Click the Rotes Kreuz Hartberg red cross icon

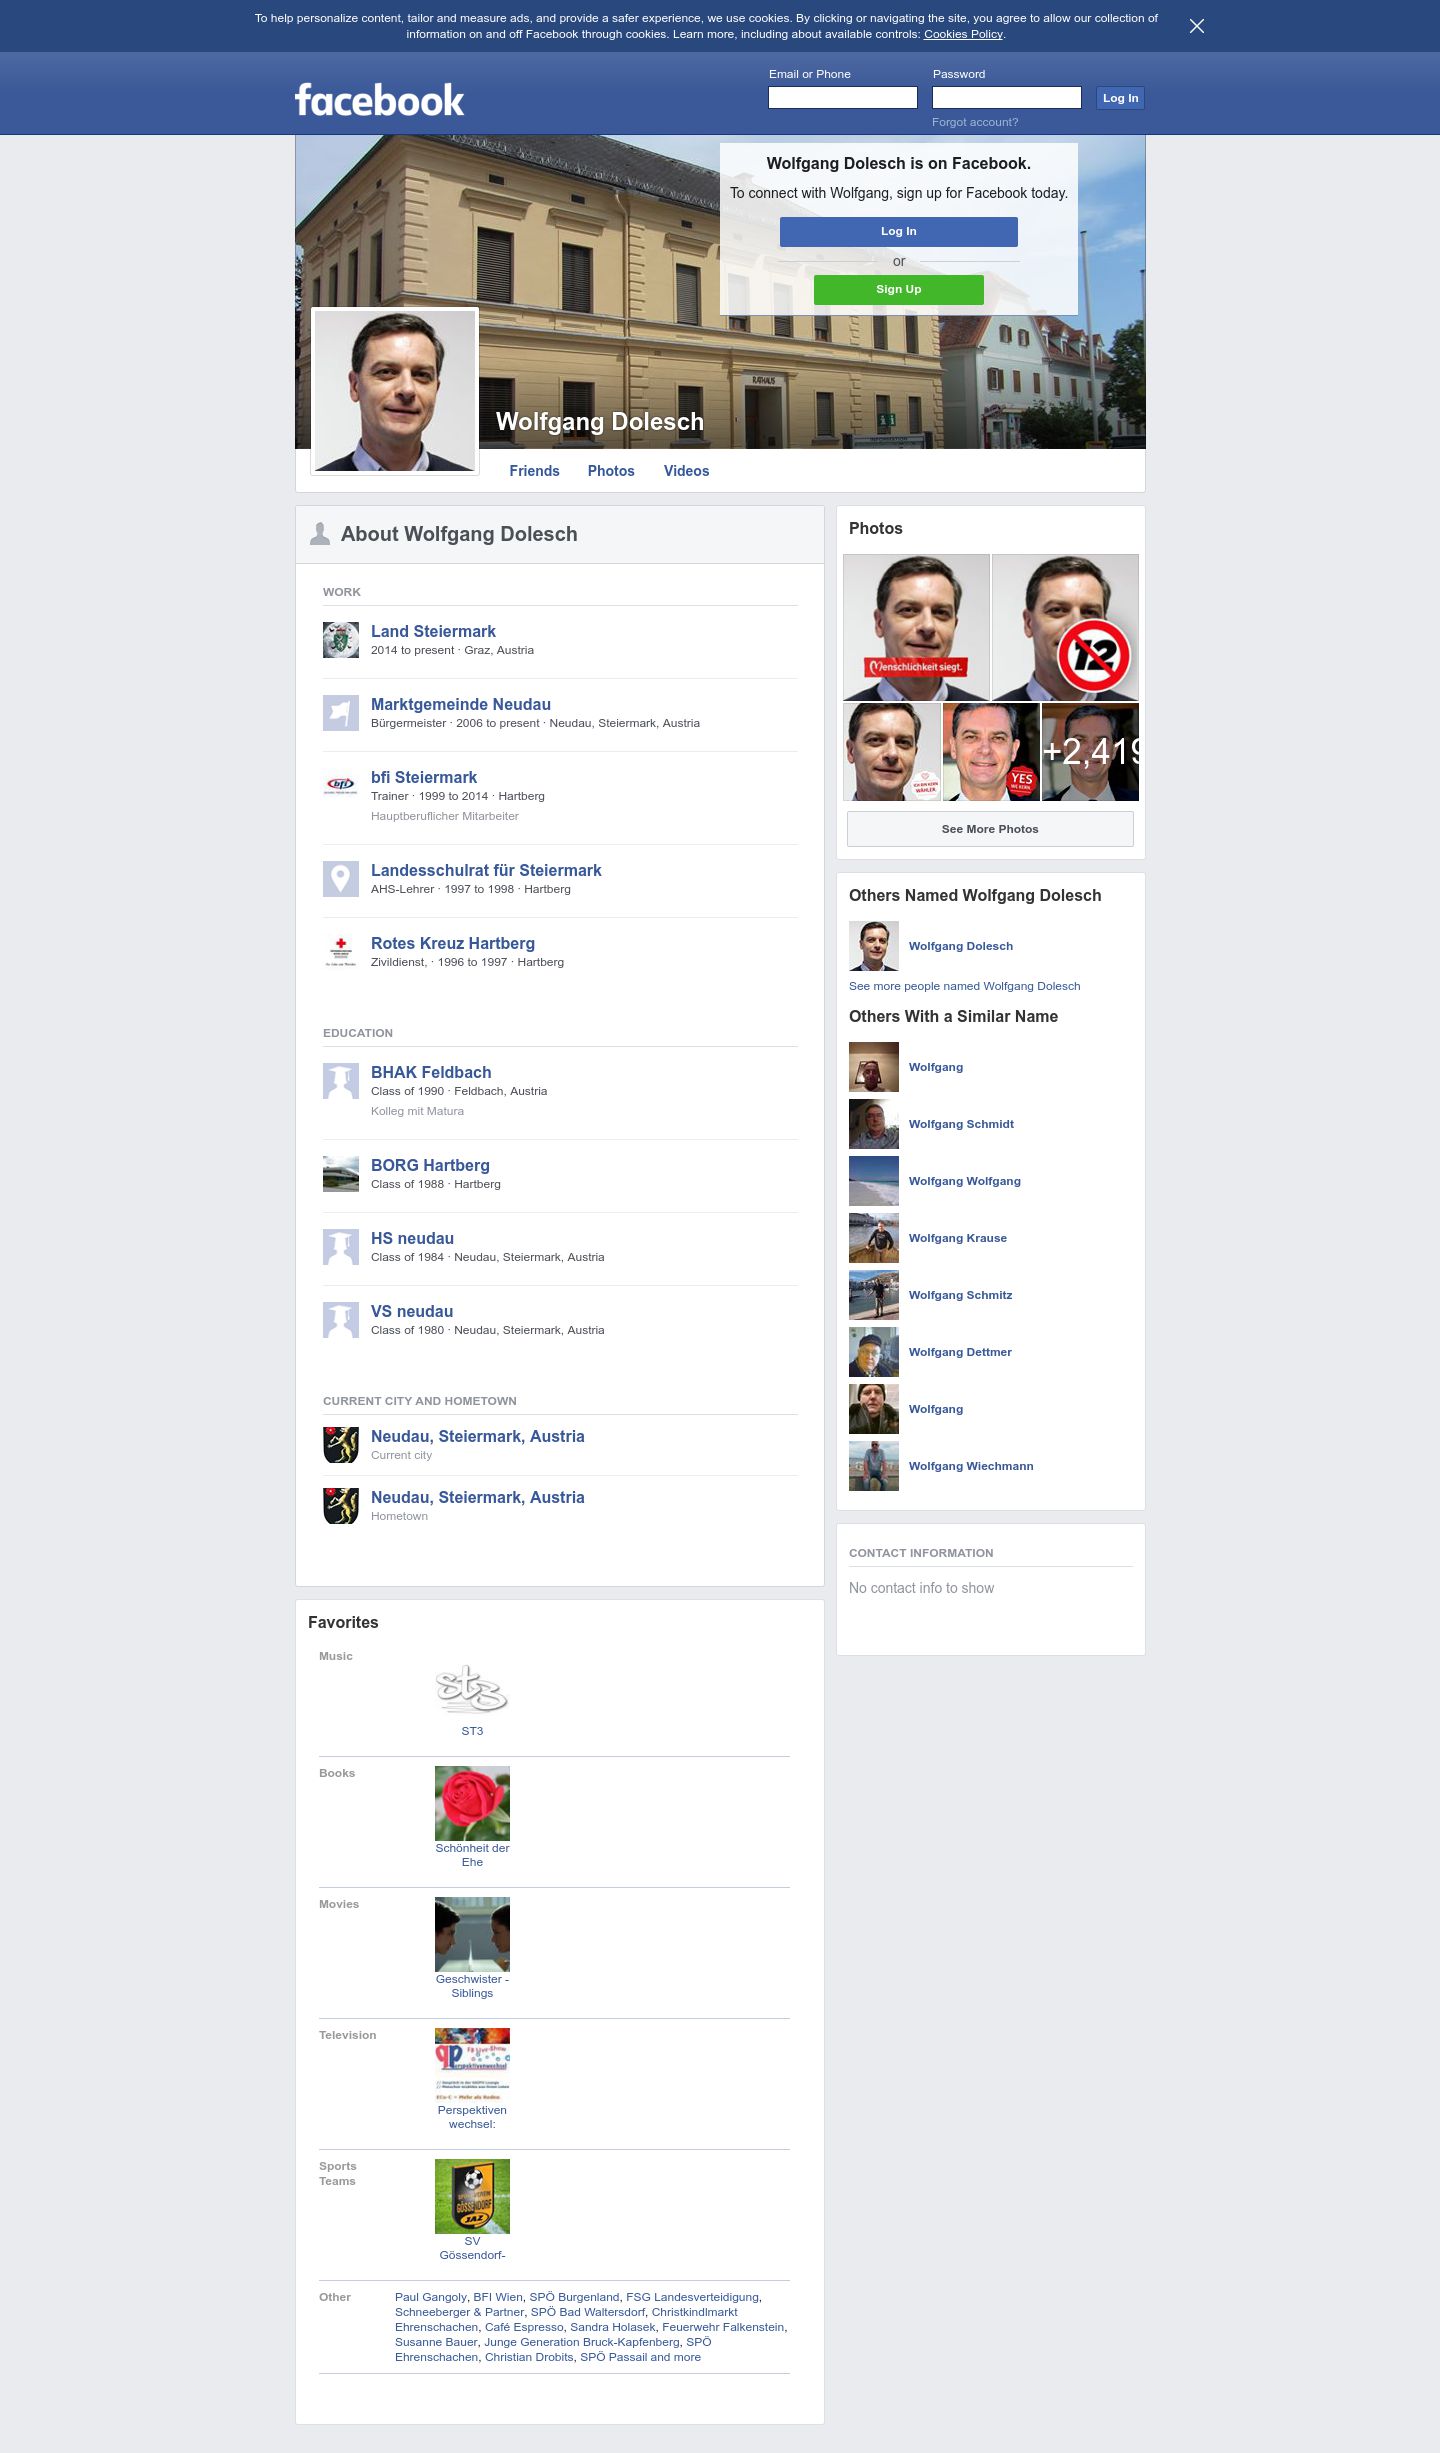(x=341, y=952)
